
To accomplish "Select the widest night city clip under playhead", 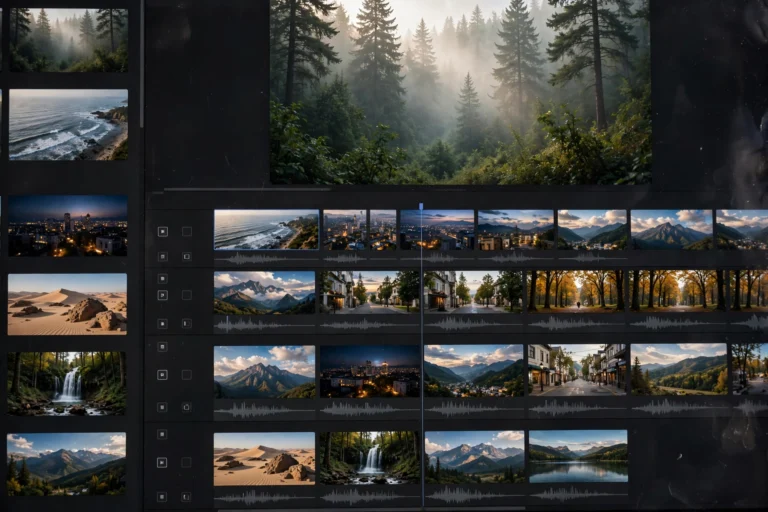I will pyautogui.click(x=437, y=230).
